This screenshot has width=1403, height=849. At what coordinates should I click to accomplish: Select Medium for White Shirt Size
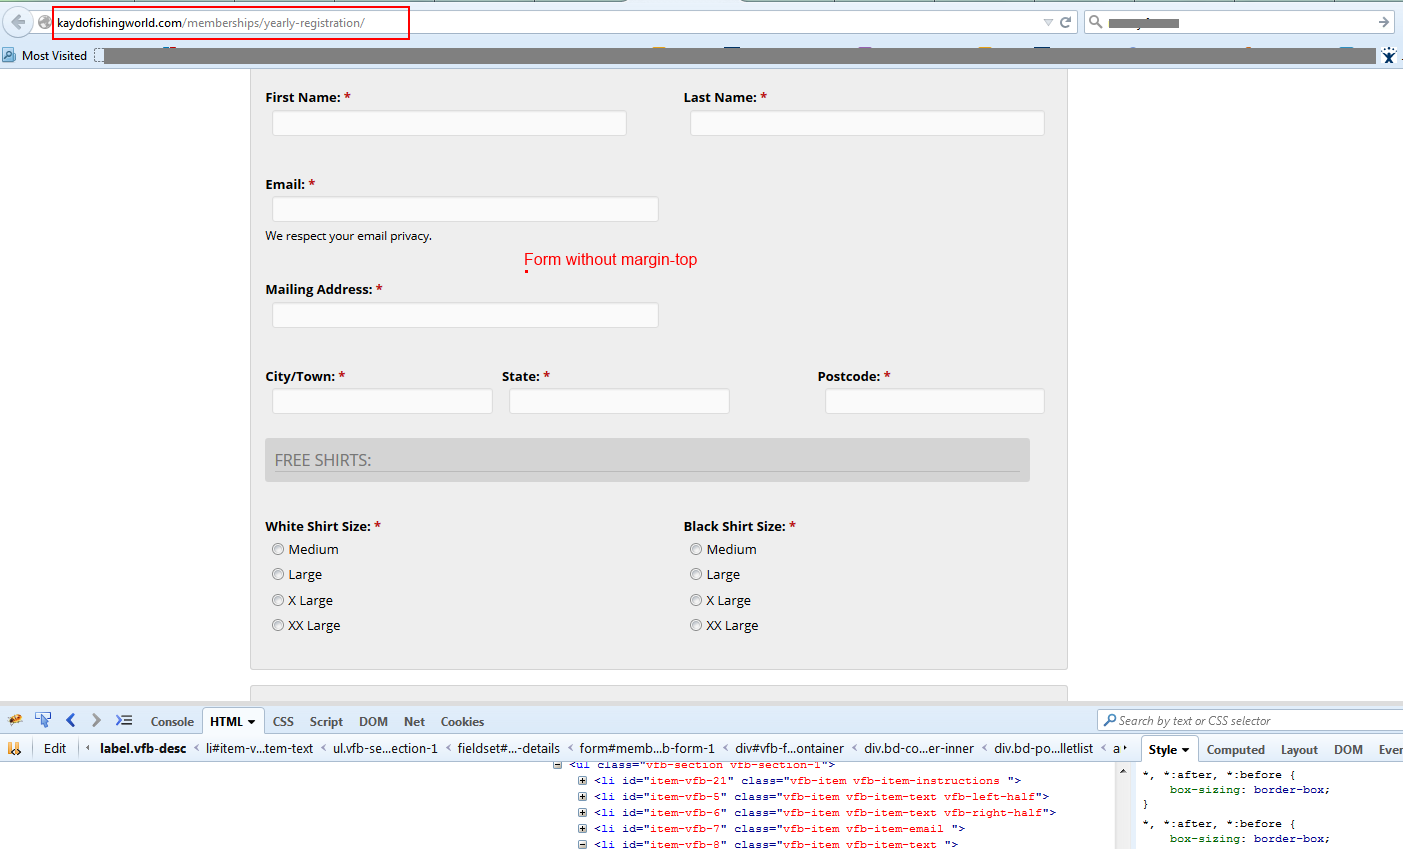[277, 548]
